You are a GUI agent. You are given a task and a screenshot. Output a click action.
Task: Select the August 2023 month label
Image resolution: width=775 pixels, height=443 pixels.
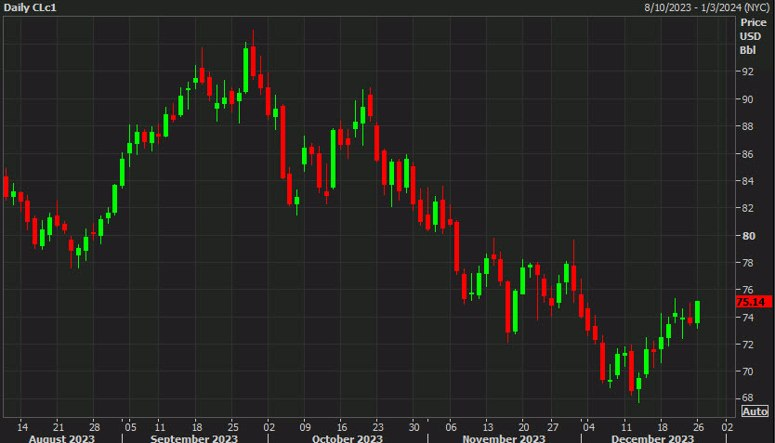pos(62,438)
